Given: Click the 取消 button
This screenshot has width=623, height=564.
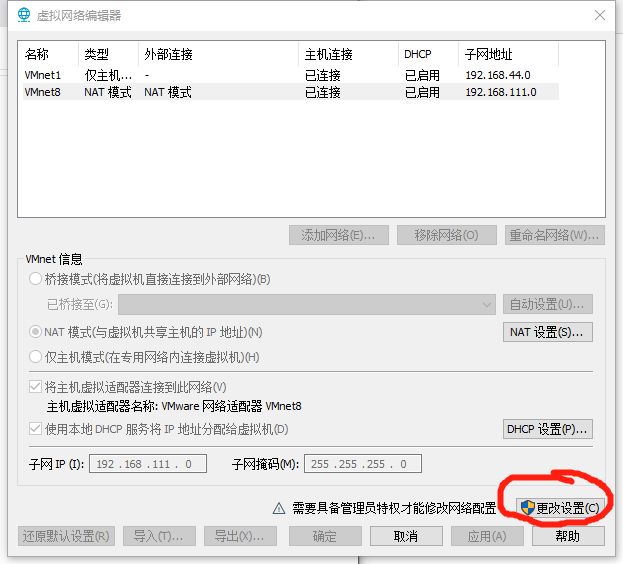Looking at the screenshot, I should click(406, 536).
